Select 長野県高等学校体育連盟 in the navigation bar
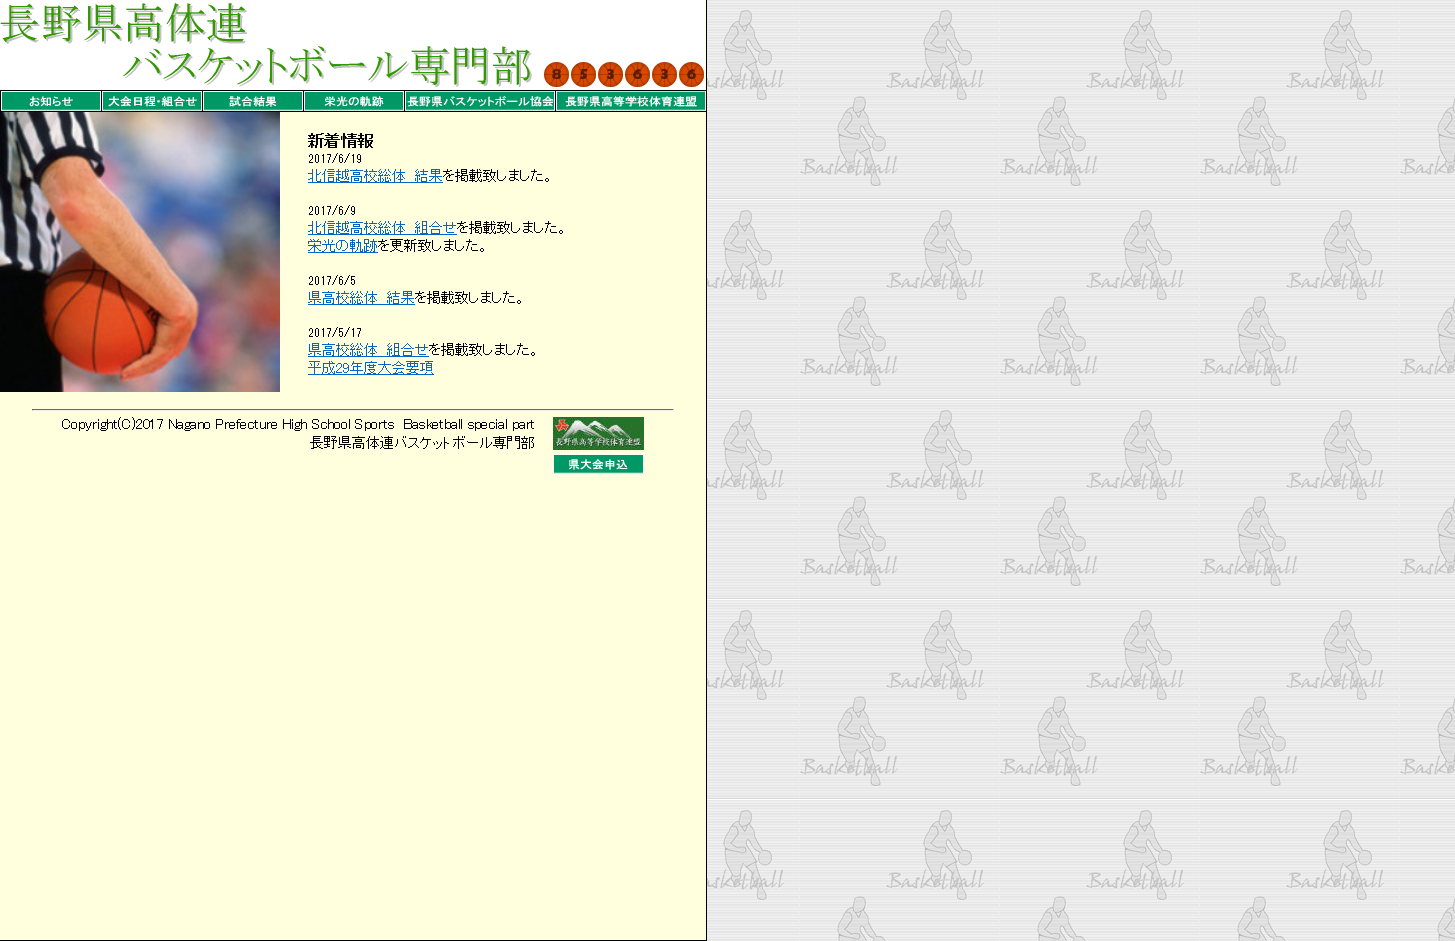 coord(631,101)
